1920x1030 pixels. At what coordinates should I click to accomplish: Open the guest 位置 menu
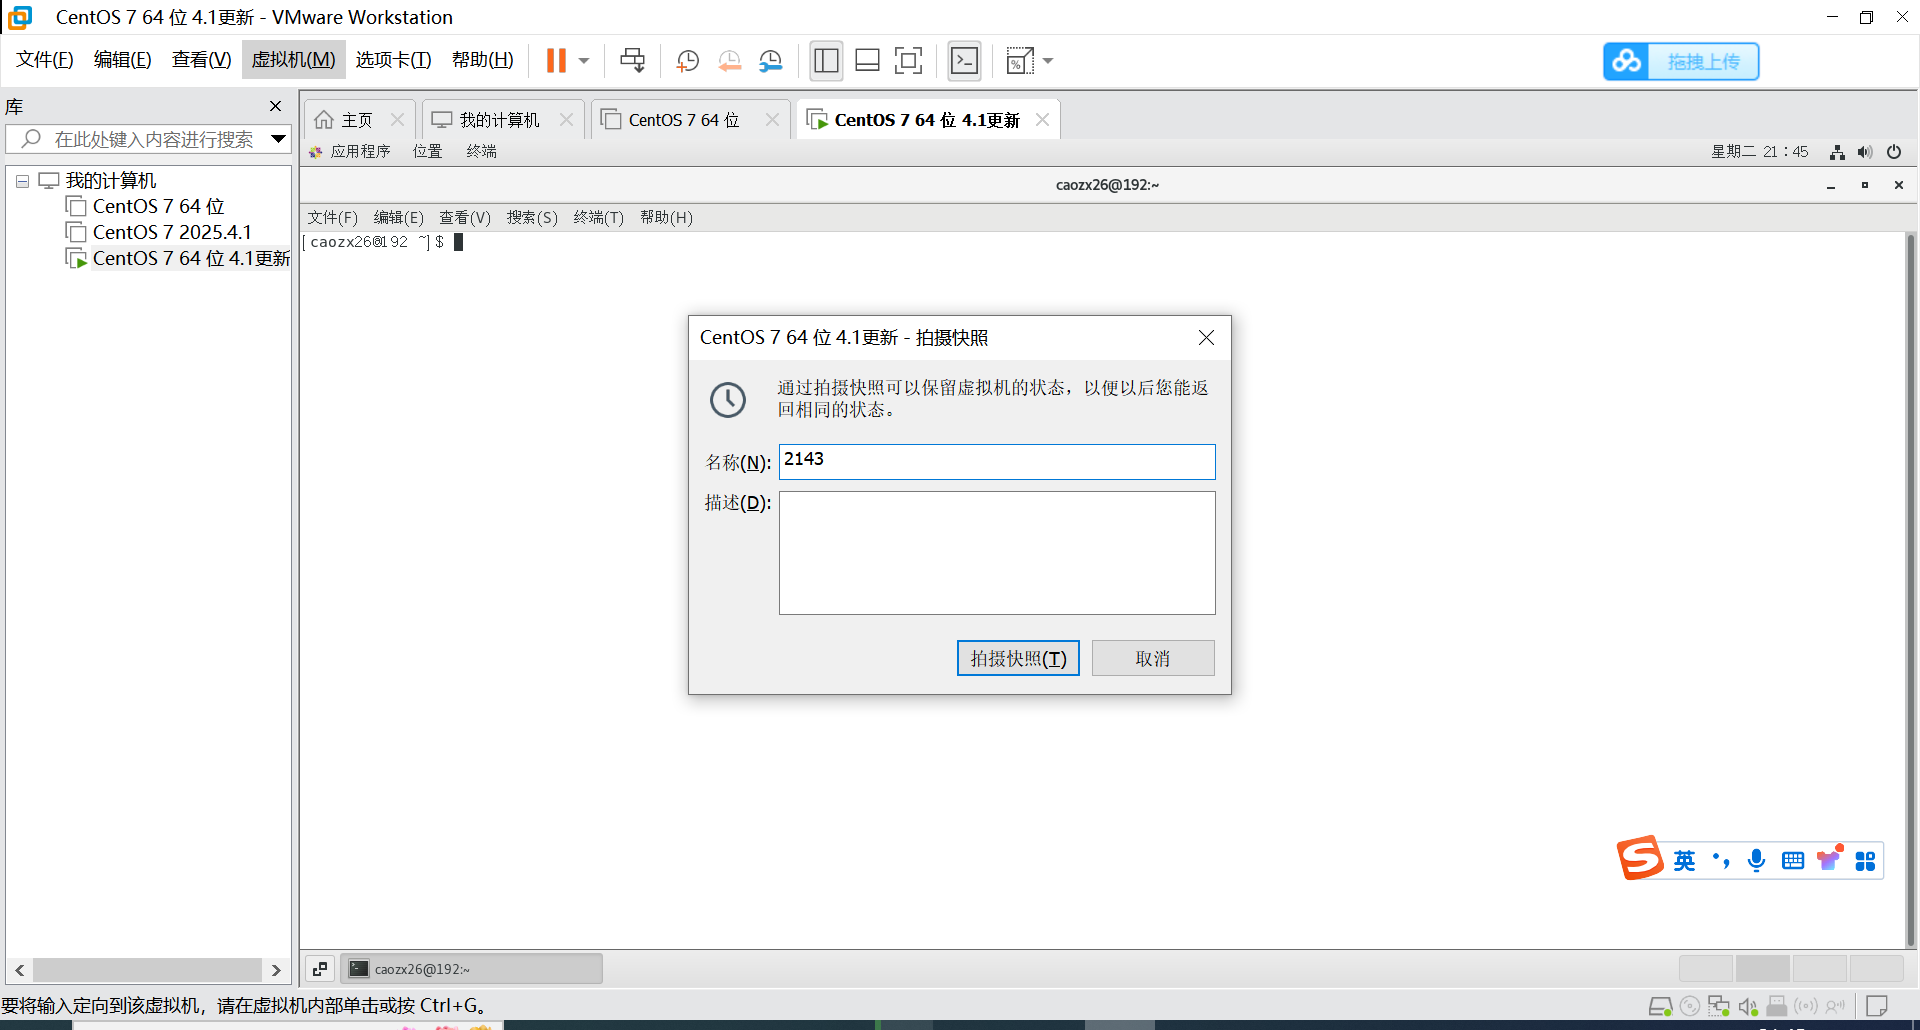click(428, 151)
